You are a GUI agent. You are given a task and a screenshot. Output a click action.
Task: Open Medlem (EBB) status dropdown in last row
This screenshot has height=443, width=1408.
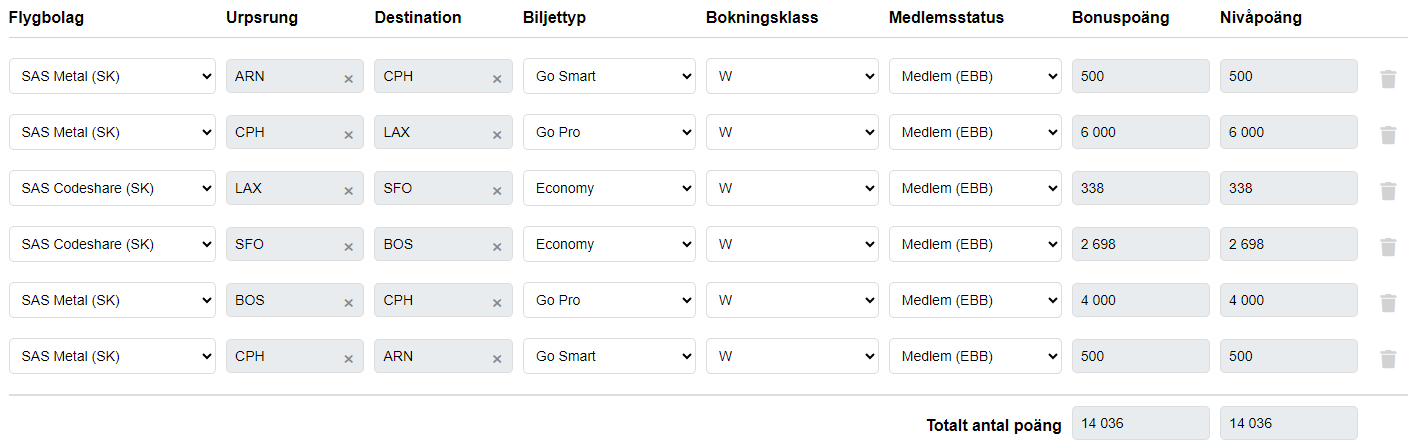[974, 356]
